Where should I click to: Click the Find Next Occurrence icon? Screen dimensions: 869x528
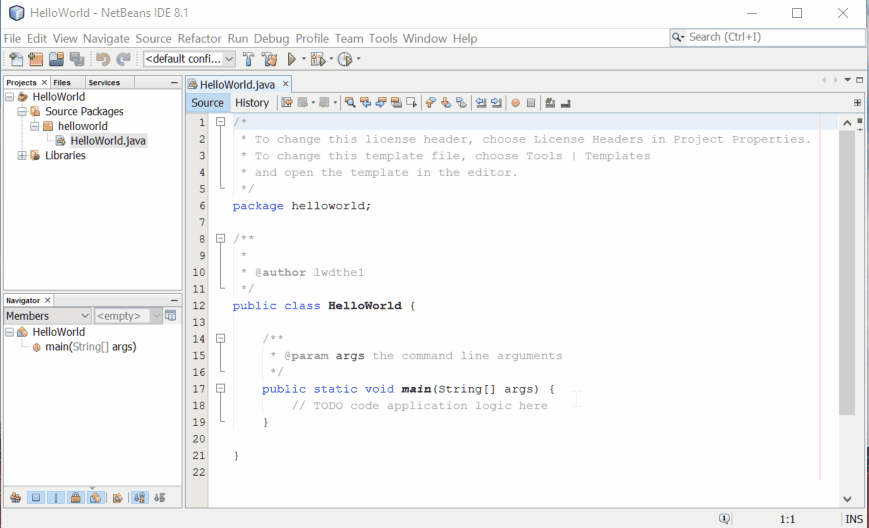coord(381,102)
